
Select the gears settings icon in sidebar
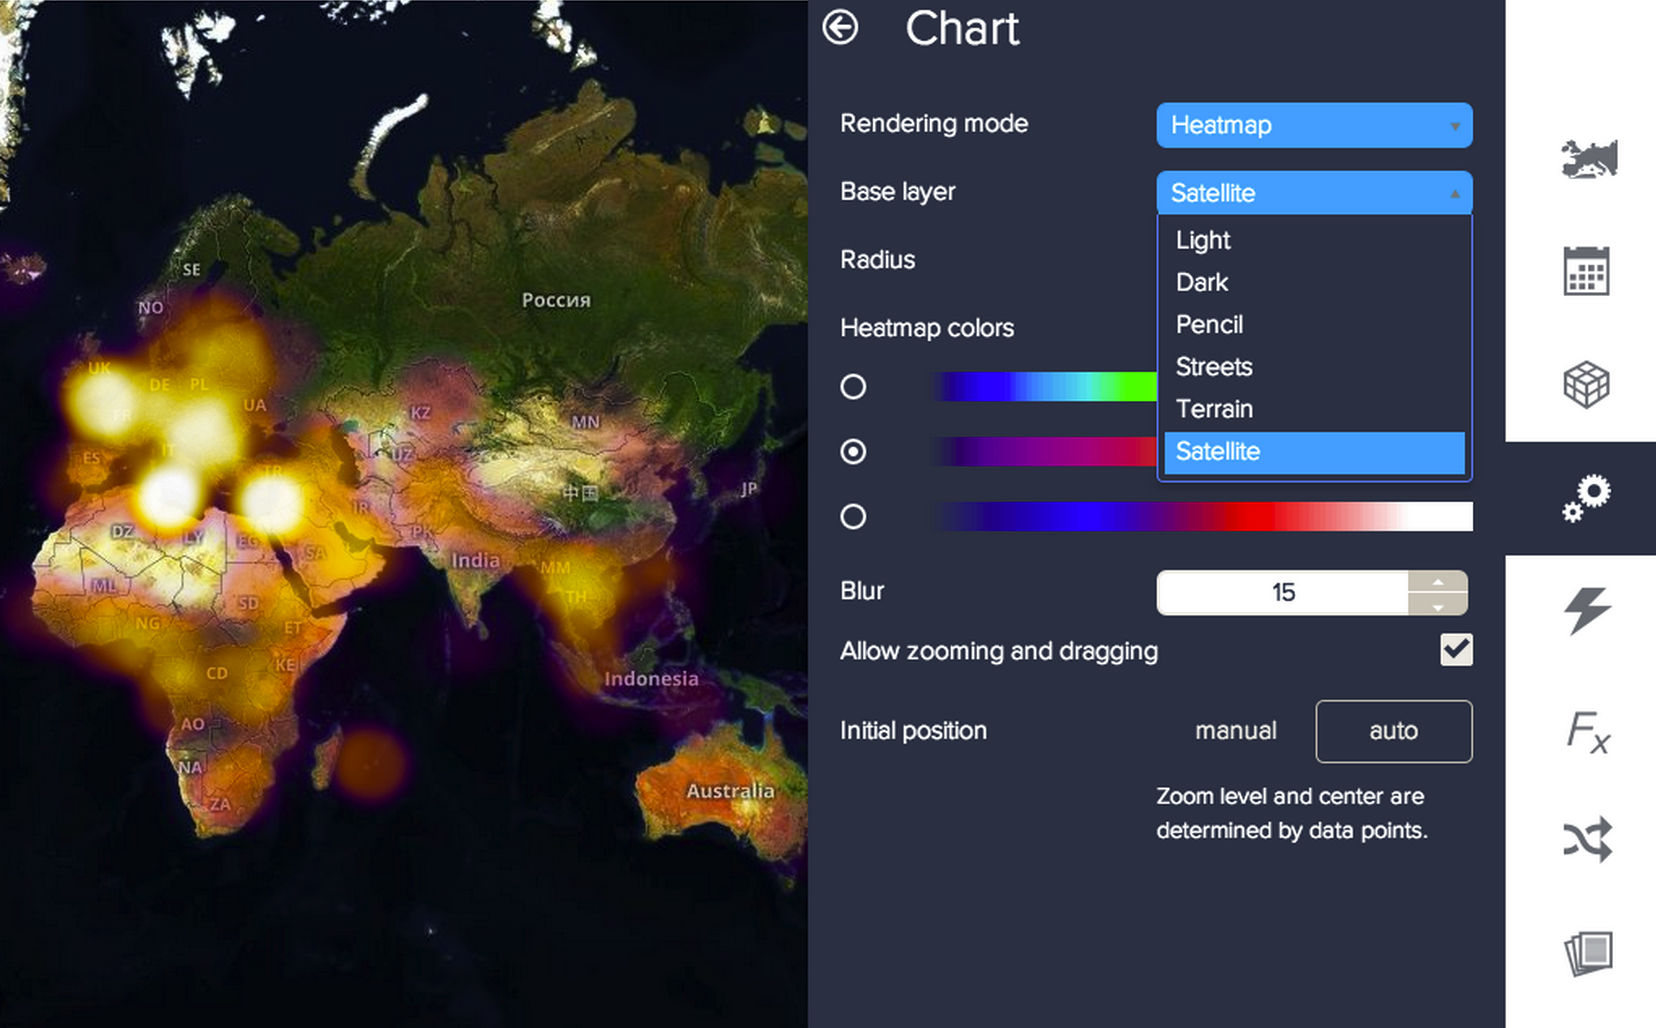click(x=1587, y=498)
